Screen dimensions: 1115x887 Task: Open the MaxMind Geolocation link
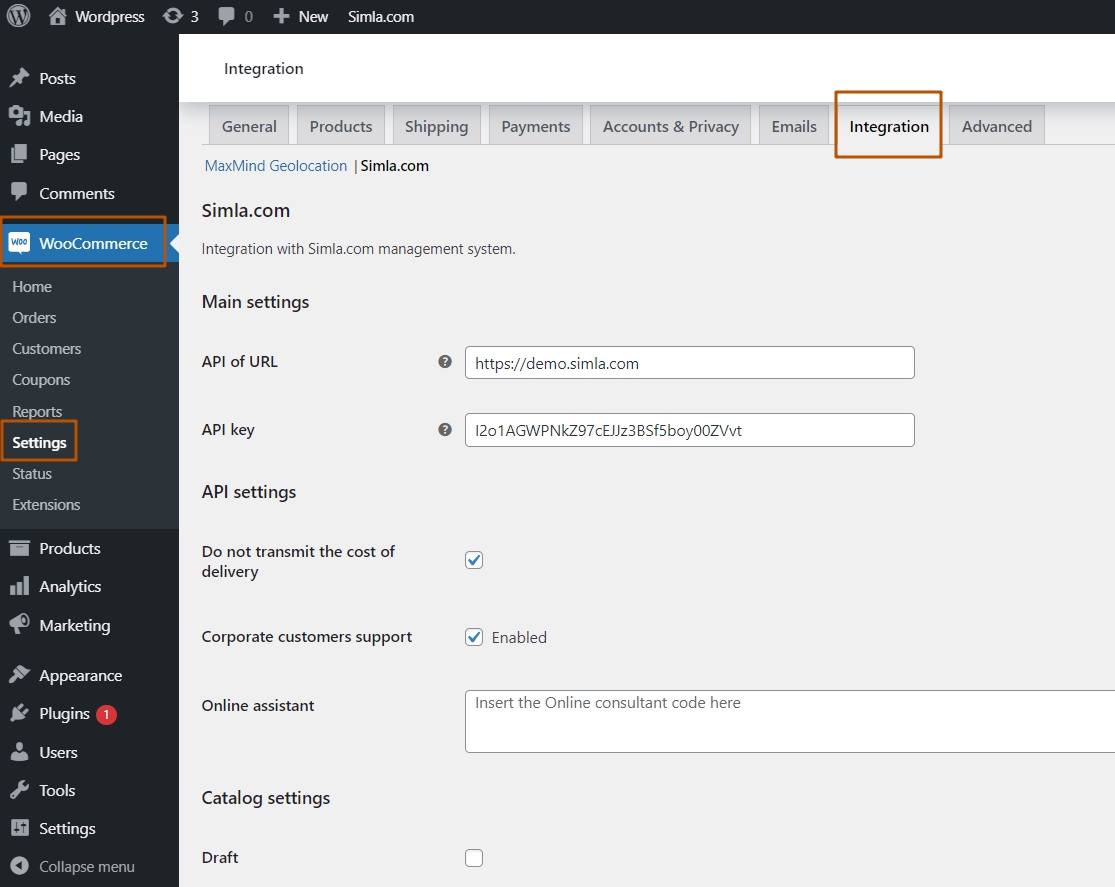click(276, 166)
